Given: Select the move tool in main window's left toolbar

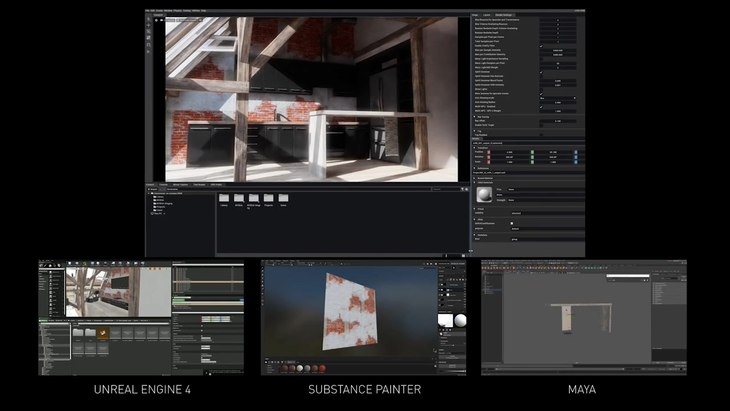Looking at the screenshot, I should click(x=149, y=25).
